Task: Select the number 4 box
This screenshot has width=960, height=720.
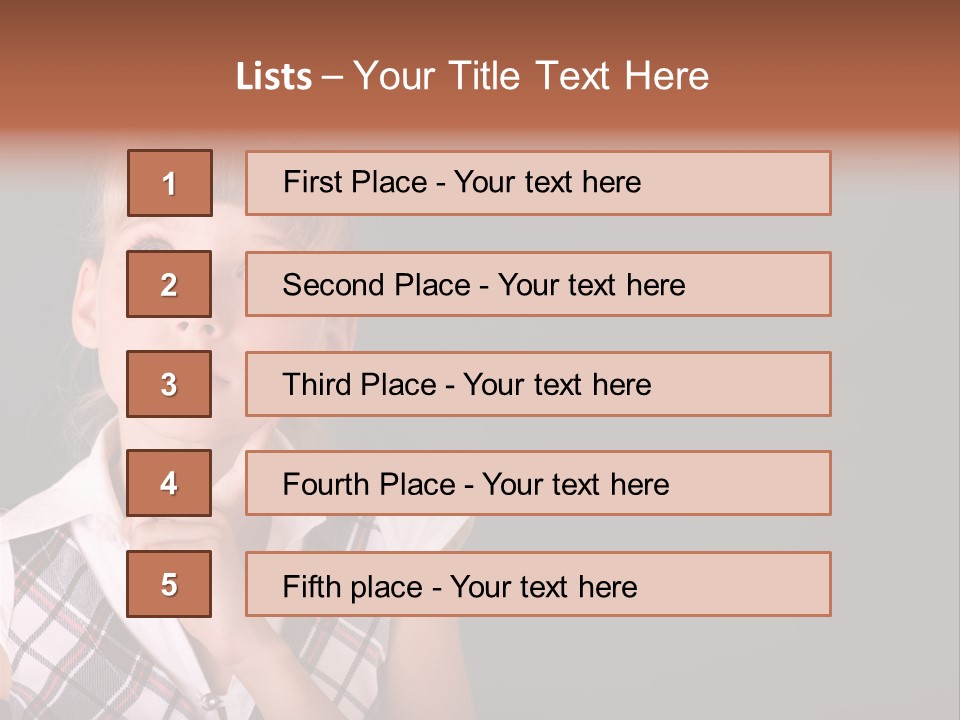Action: click(x=169, y=483)
